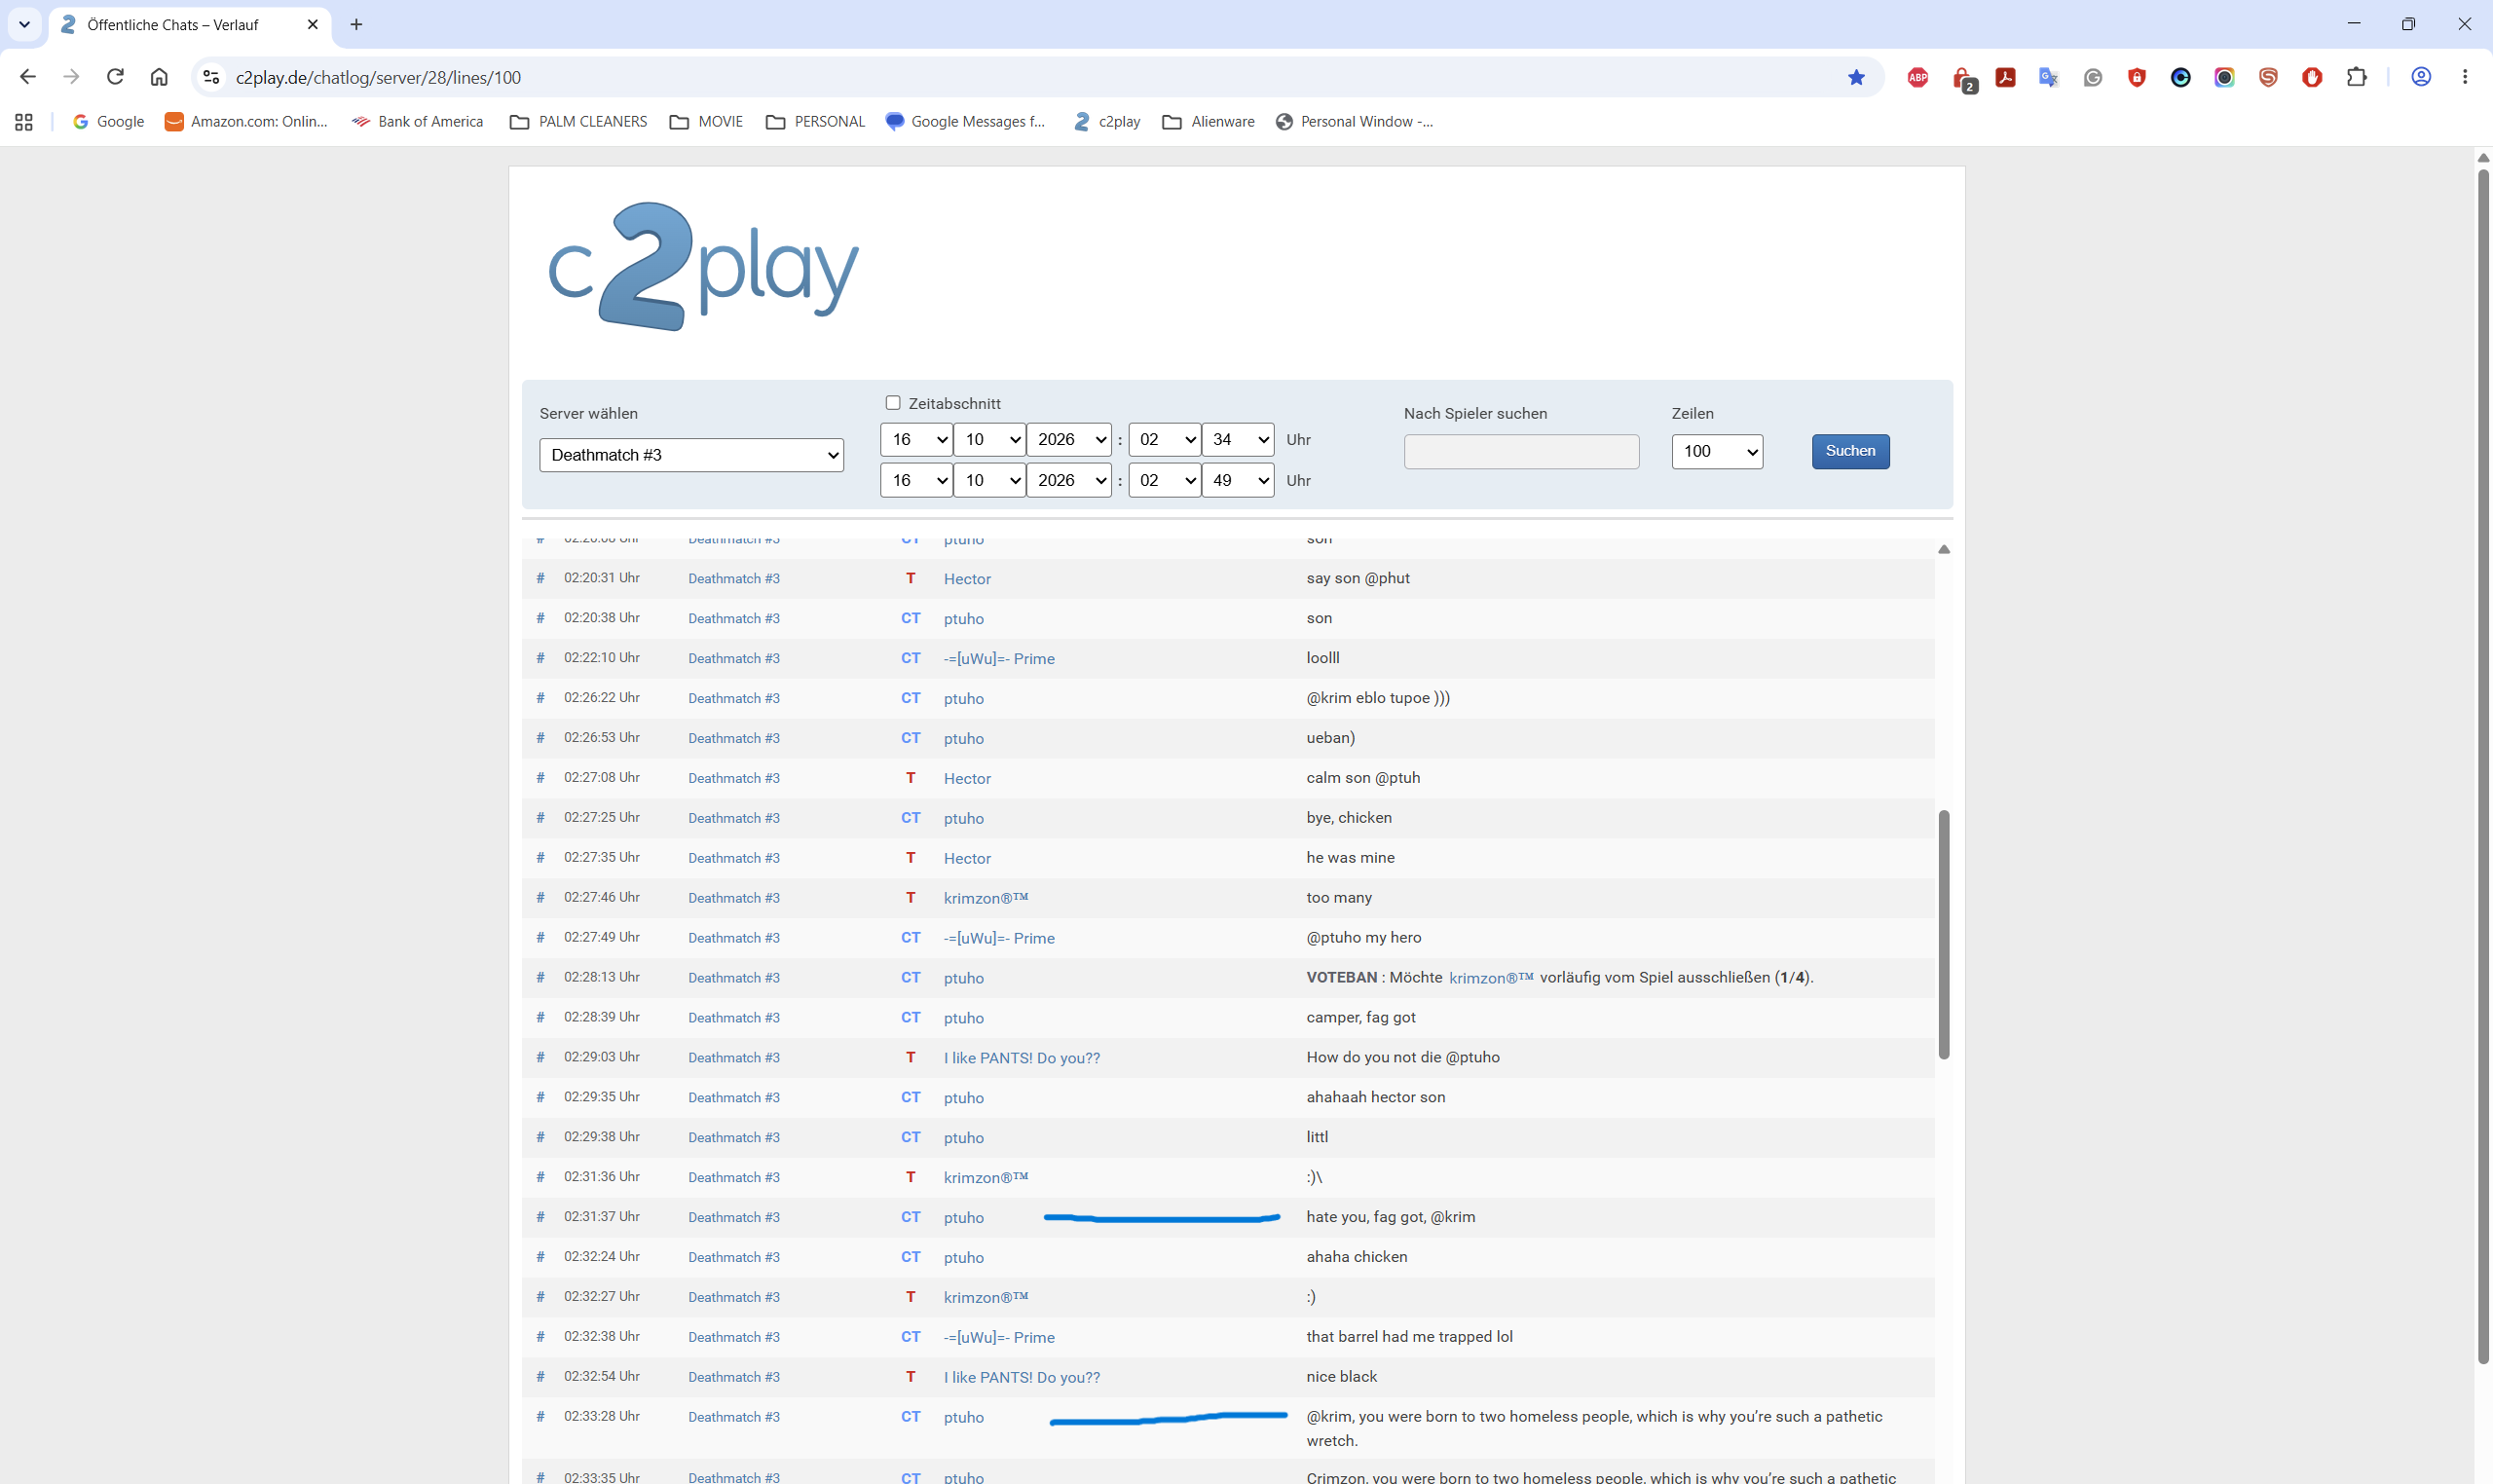Viewport: 2493px width, 1484px height.
Task: Open the apps grid in bookmarks bar
Action: tap(24, 122)
